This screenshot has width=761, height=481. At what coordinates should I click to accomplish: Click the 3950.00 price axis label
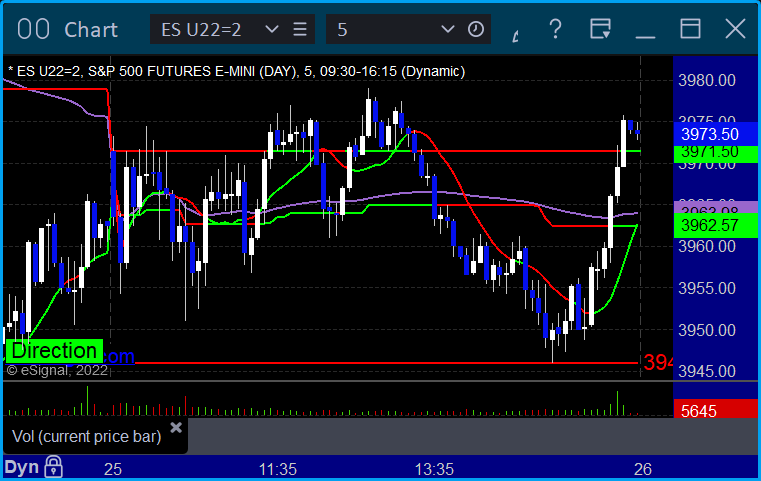707,331
